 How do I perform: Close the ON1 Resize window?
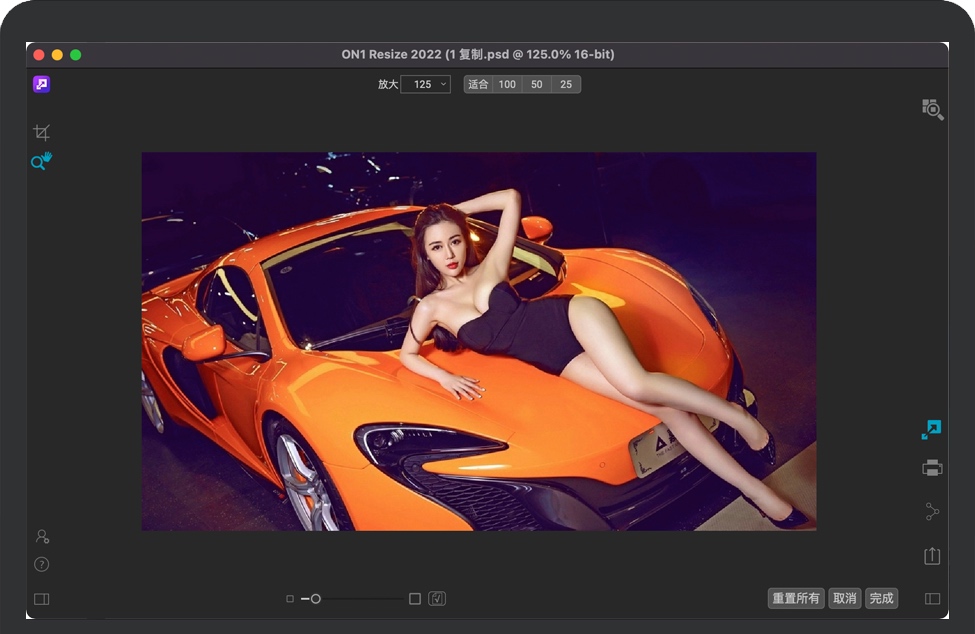pos(39,55)
